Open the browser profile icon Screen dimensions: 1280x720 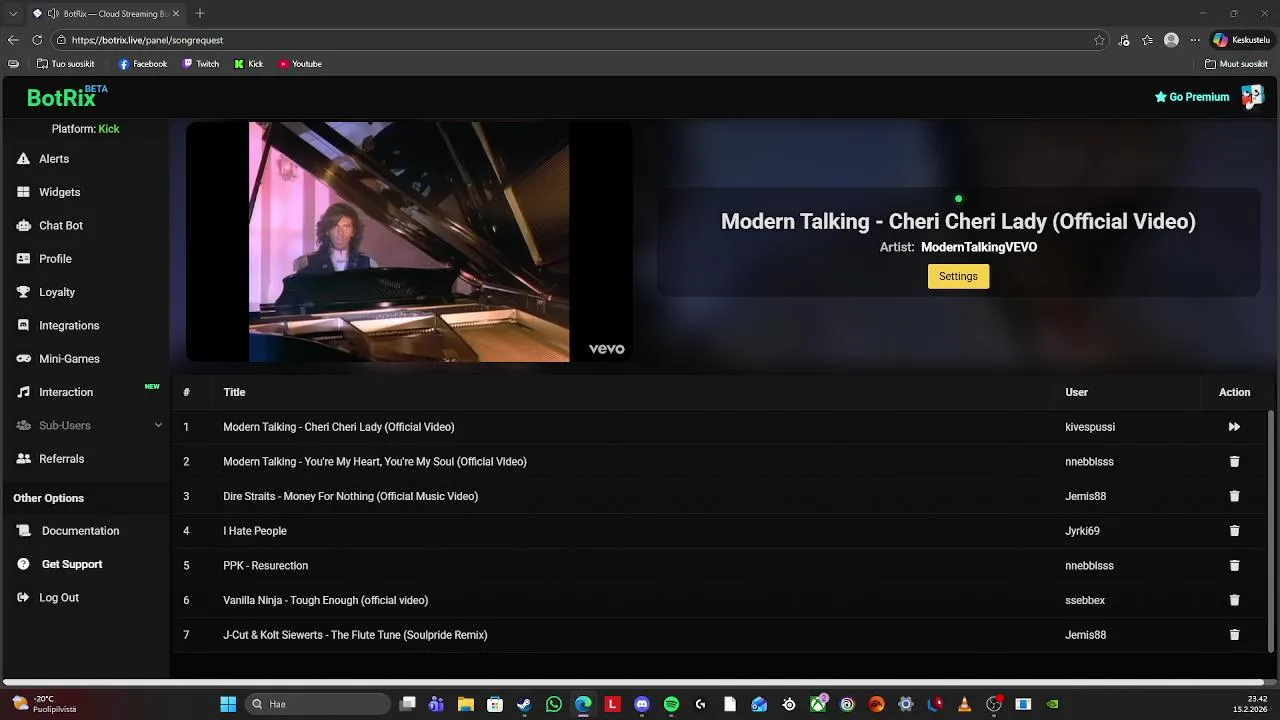tap(1171, 40)
